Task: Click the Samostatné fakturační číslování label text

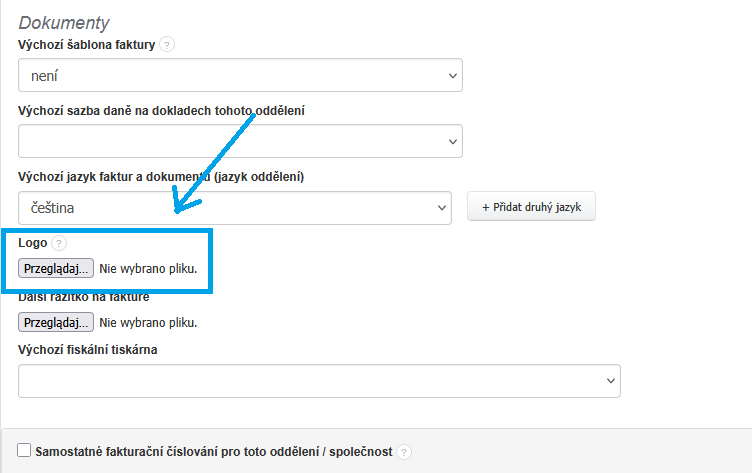Action: click(x=213, y=452)
